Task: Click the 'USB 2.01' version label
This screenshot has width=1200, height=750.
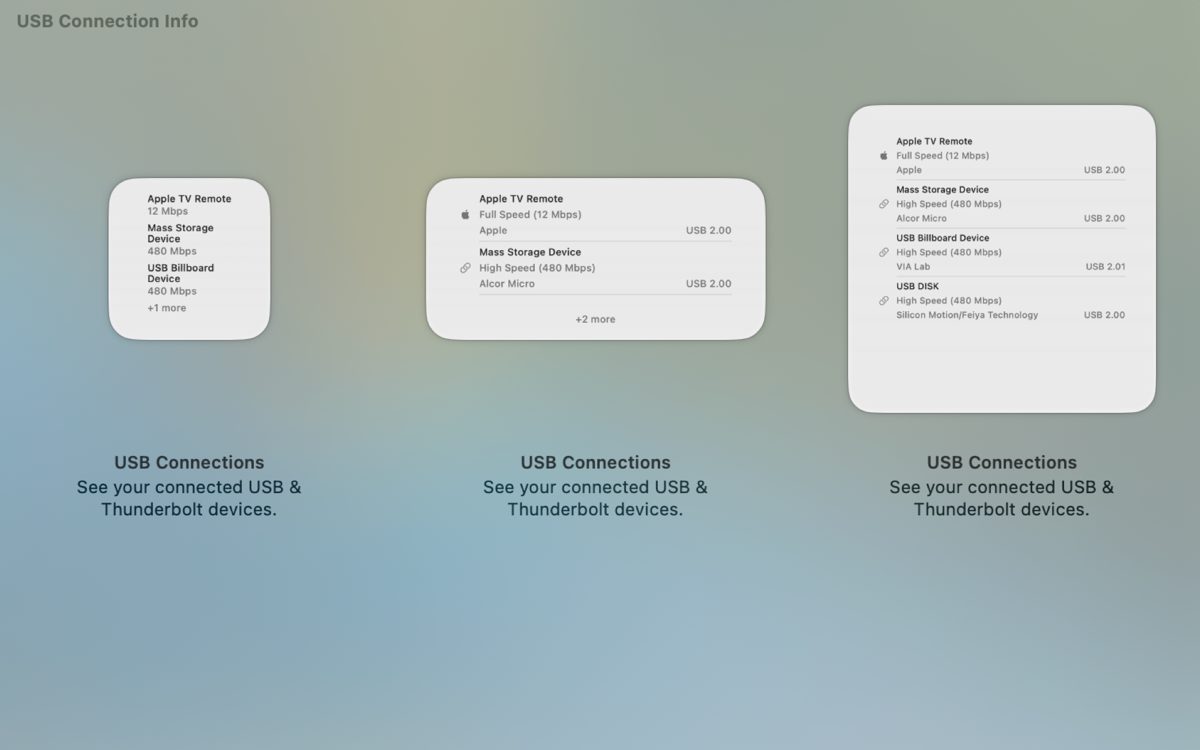Action: click(1105, 267)
